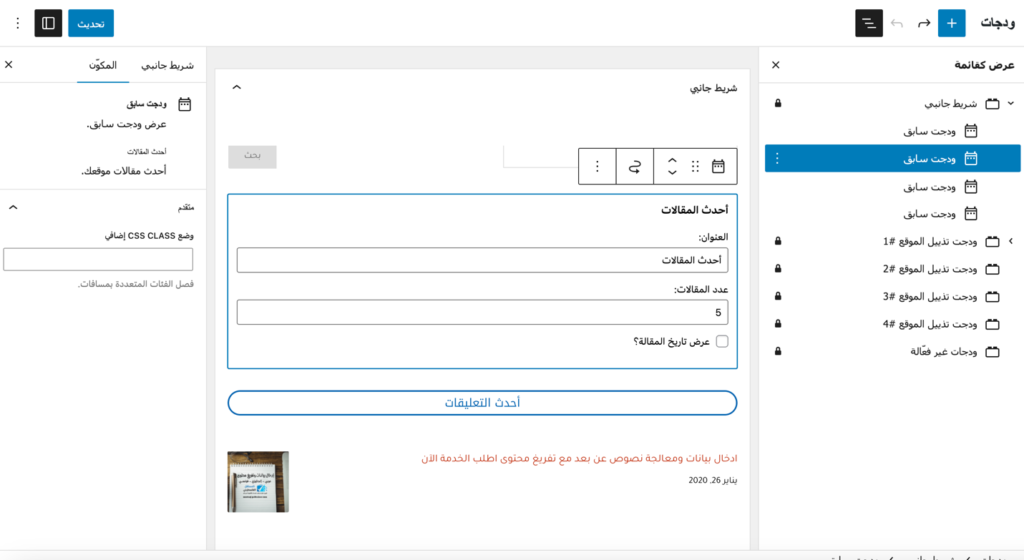Click calendar icon in block settings panel
1024x560 pixels.
coord(185,104)
